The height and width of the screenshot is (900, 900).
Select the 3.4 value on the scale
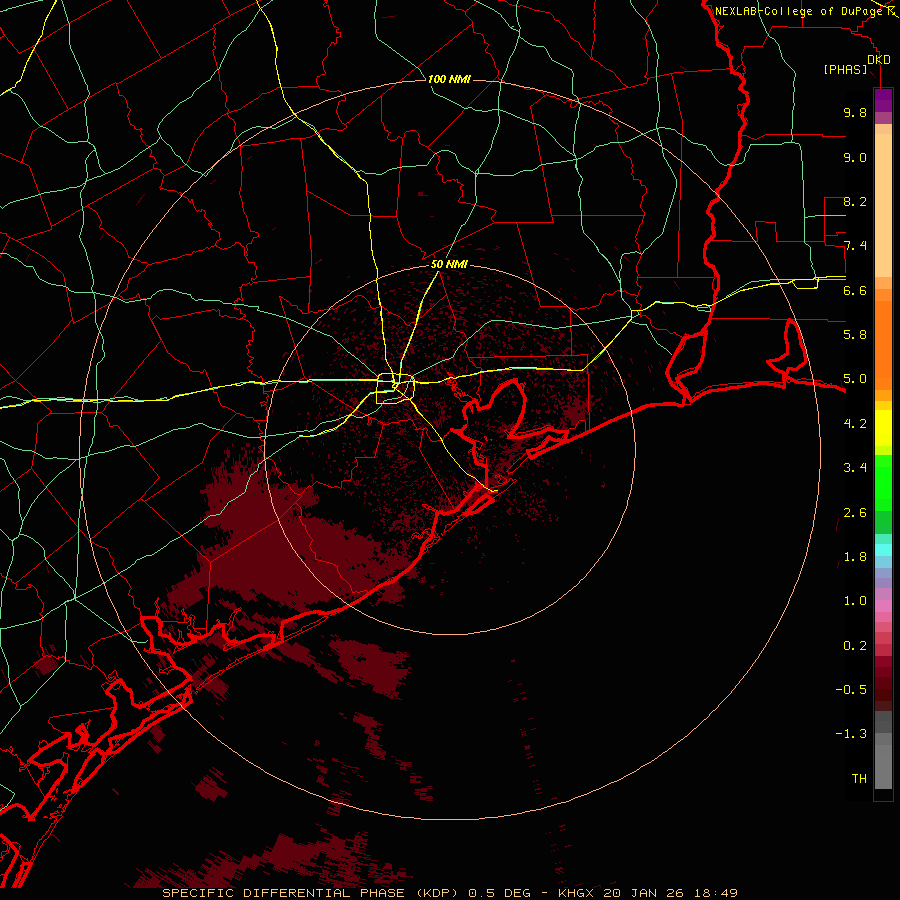(855, 467)
